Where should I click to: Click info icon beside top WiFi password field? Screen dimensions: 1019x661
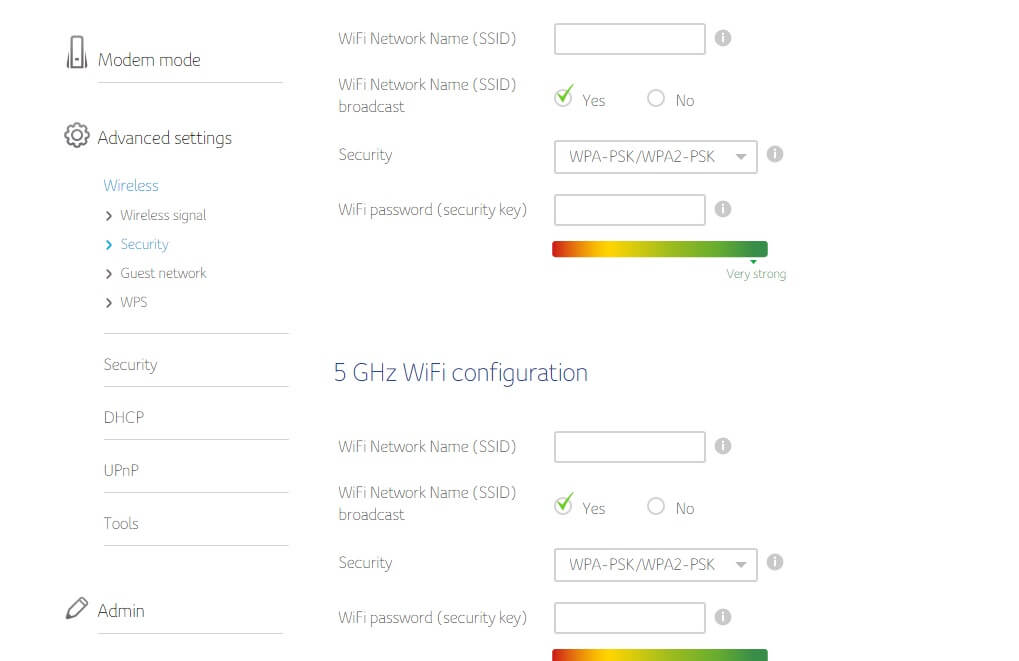tap(723, 209)
